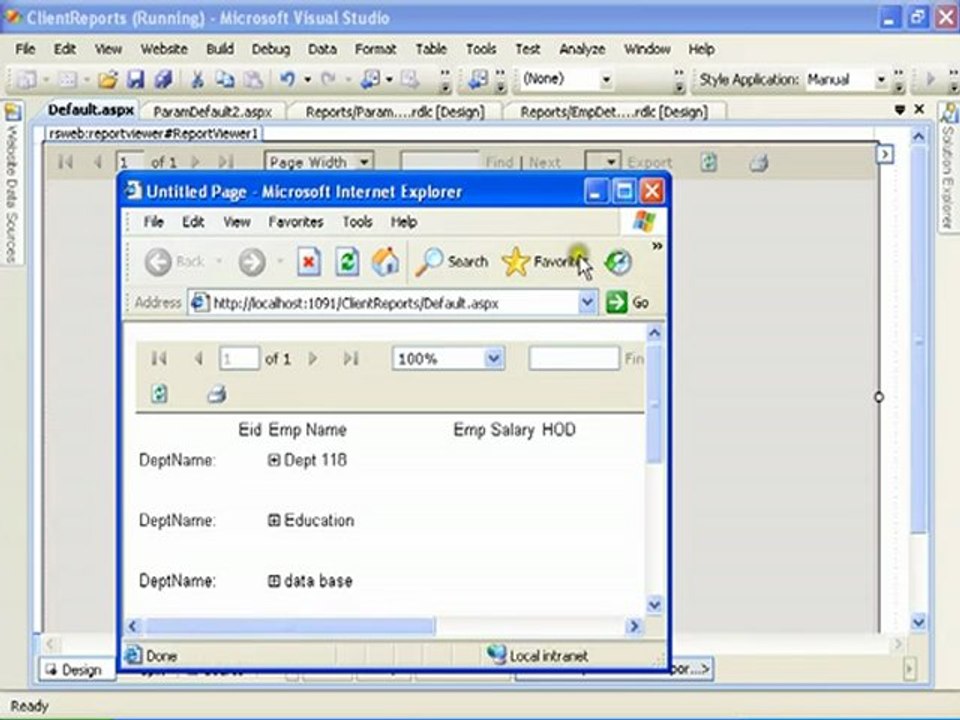This screenshot has width=960, height=720.
Task: Switch to Reports/Param....rdlc [Design] tab
Action: click(395, 112)
